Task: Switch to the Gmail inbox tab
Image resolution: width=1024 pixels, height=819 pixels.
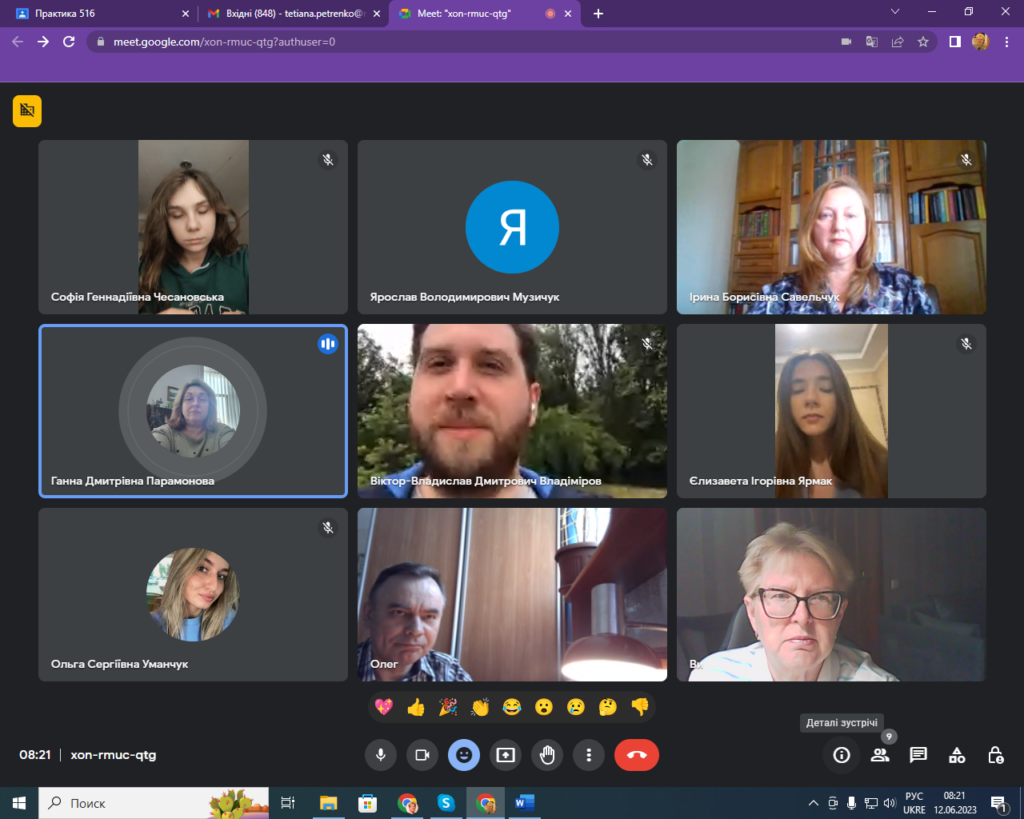Action: click(285, 13)
